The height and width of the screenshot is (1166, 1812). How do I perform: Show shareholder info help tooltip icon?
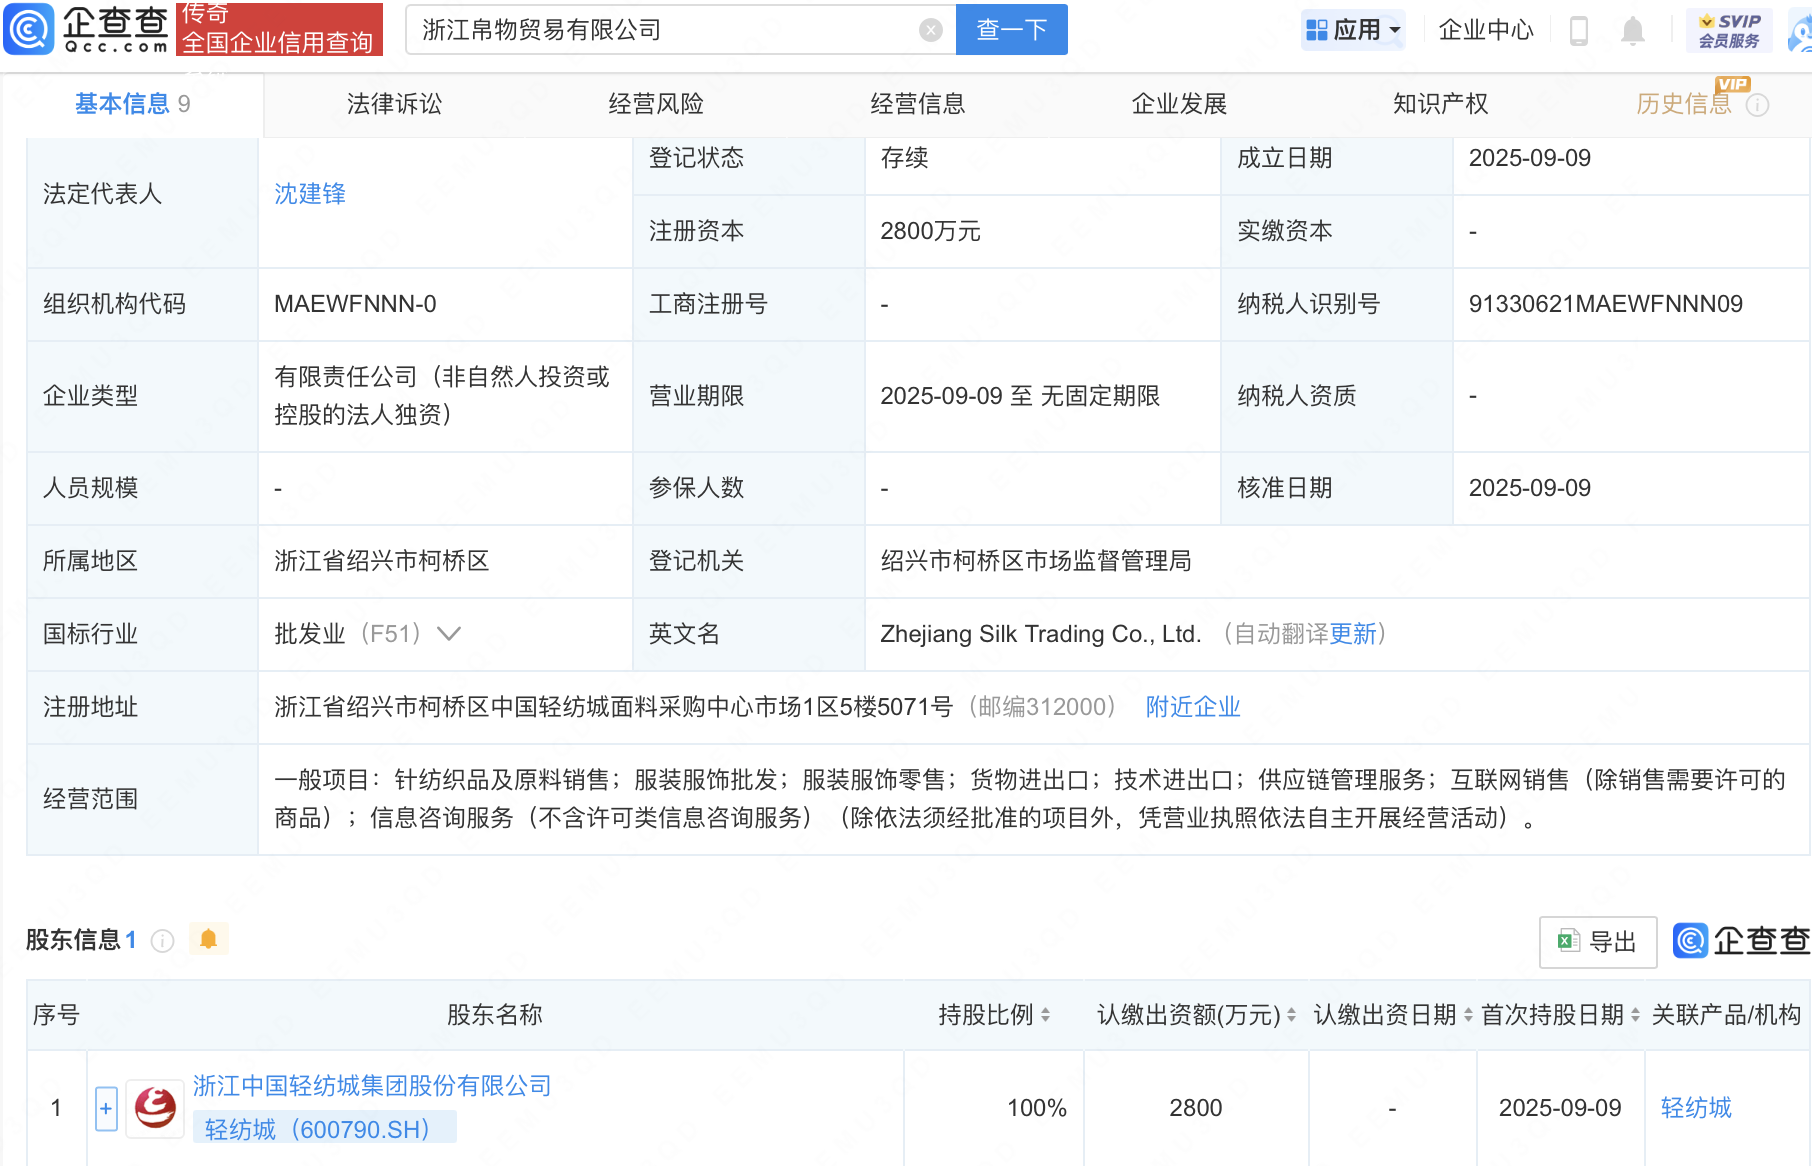[x=162, y=941]
